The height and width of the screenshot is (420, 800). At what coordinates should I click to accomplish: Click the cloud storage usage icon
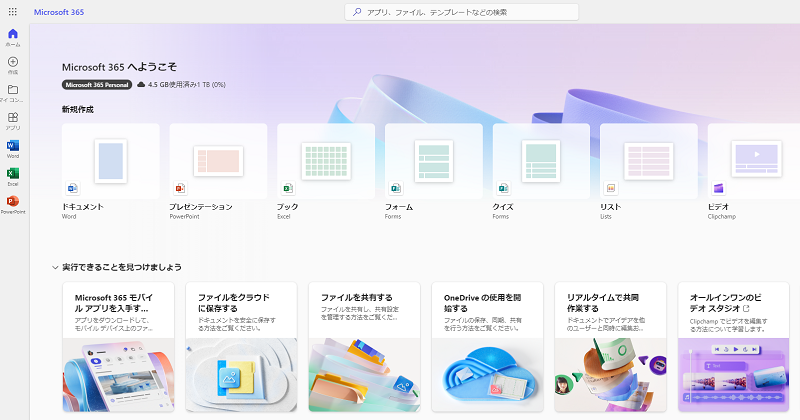(x=141, y=85)
